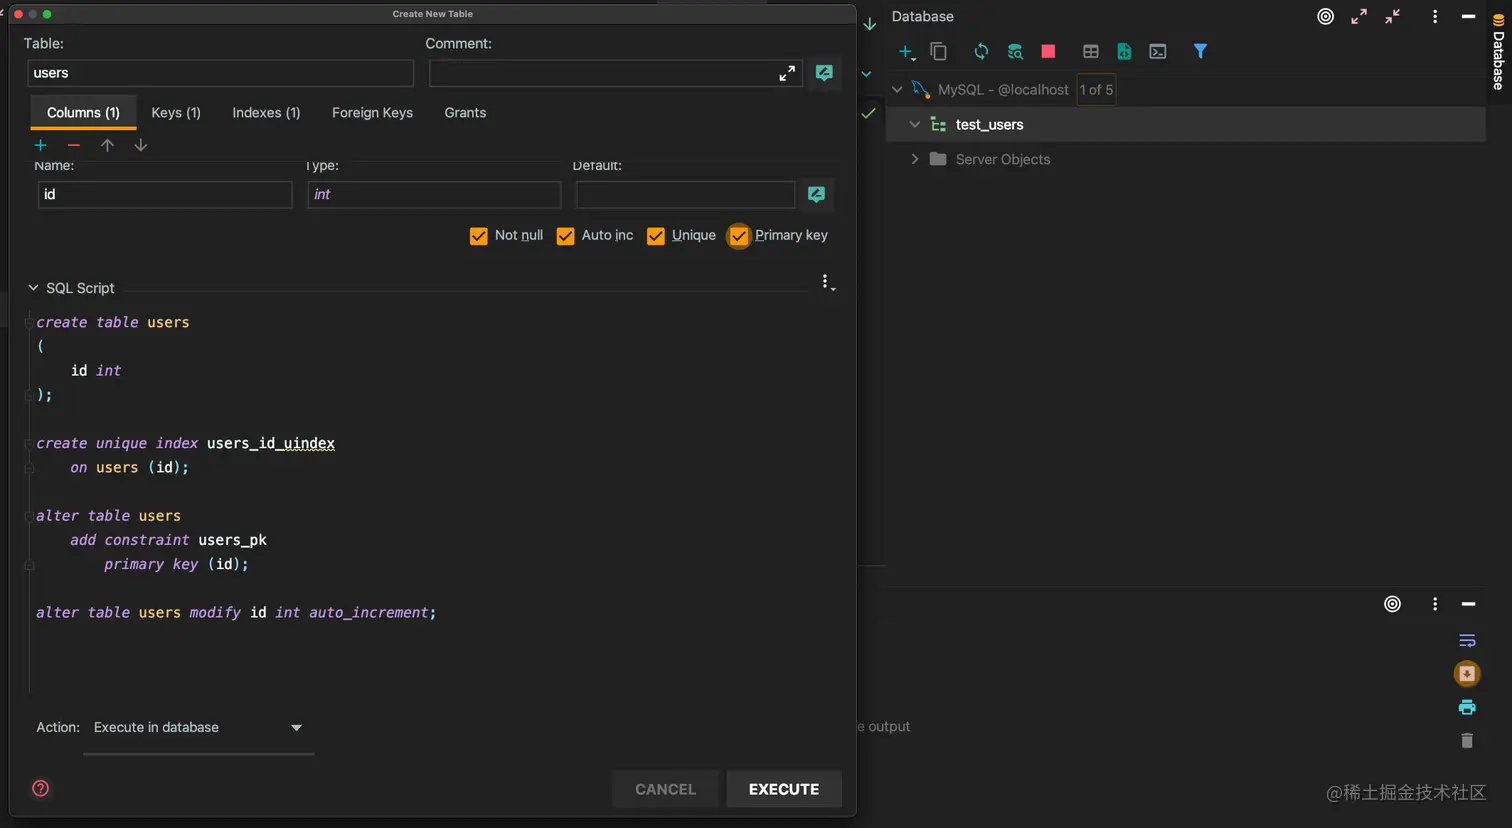The width and height of the screenshot is (1512, 828).
Task: Click the column comment icon beside Default
Action: click(x=816, y=194)
